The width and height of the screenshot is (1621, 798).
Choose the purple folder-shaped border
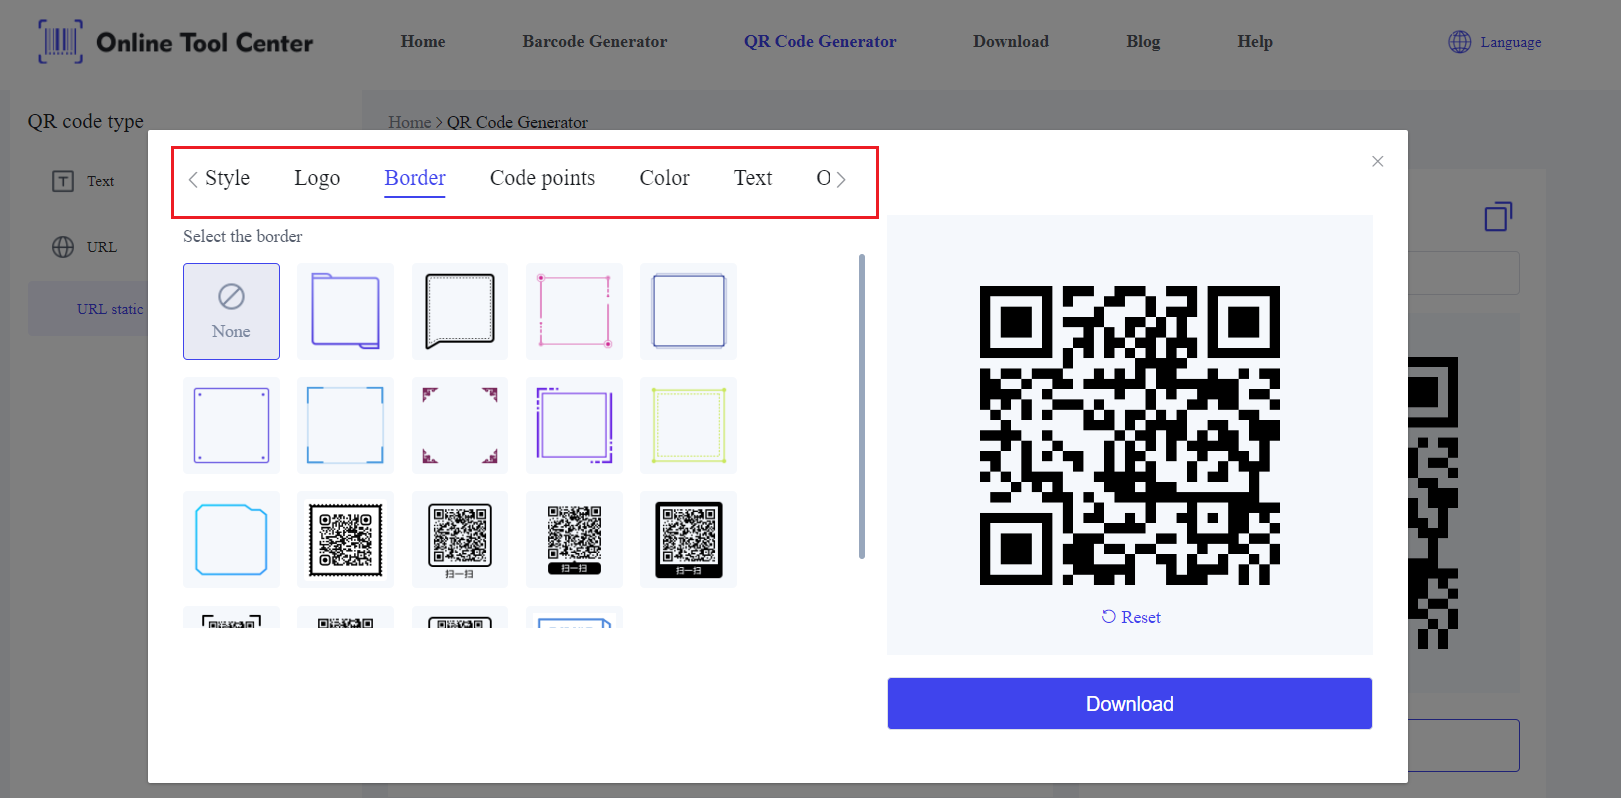pyautogui.click(x=345, y=311)
